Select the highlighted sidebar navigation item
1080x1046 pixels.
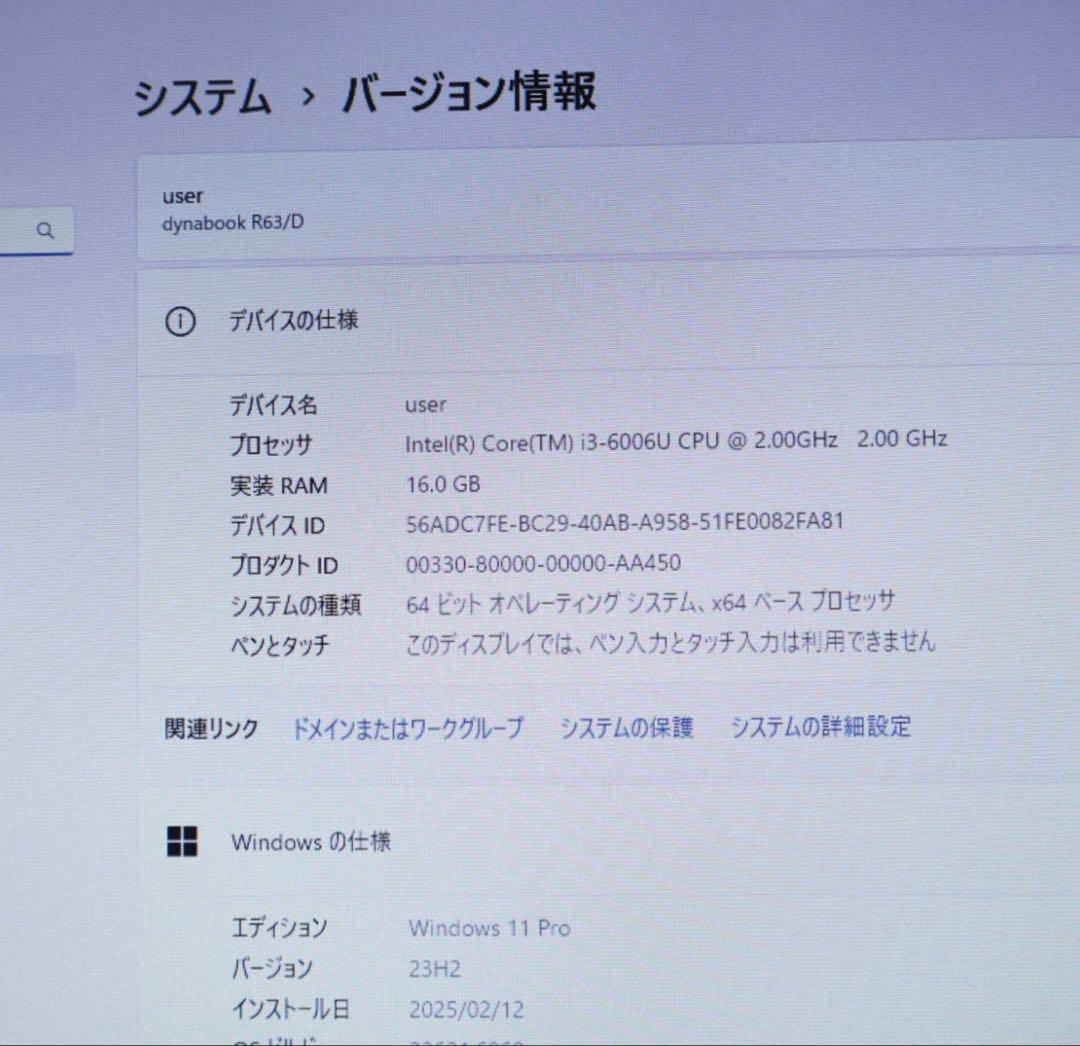(37, 383)
